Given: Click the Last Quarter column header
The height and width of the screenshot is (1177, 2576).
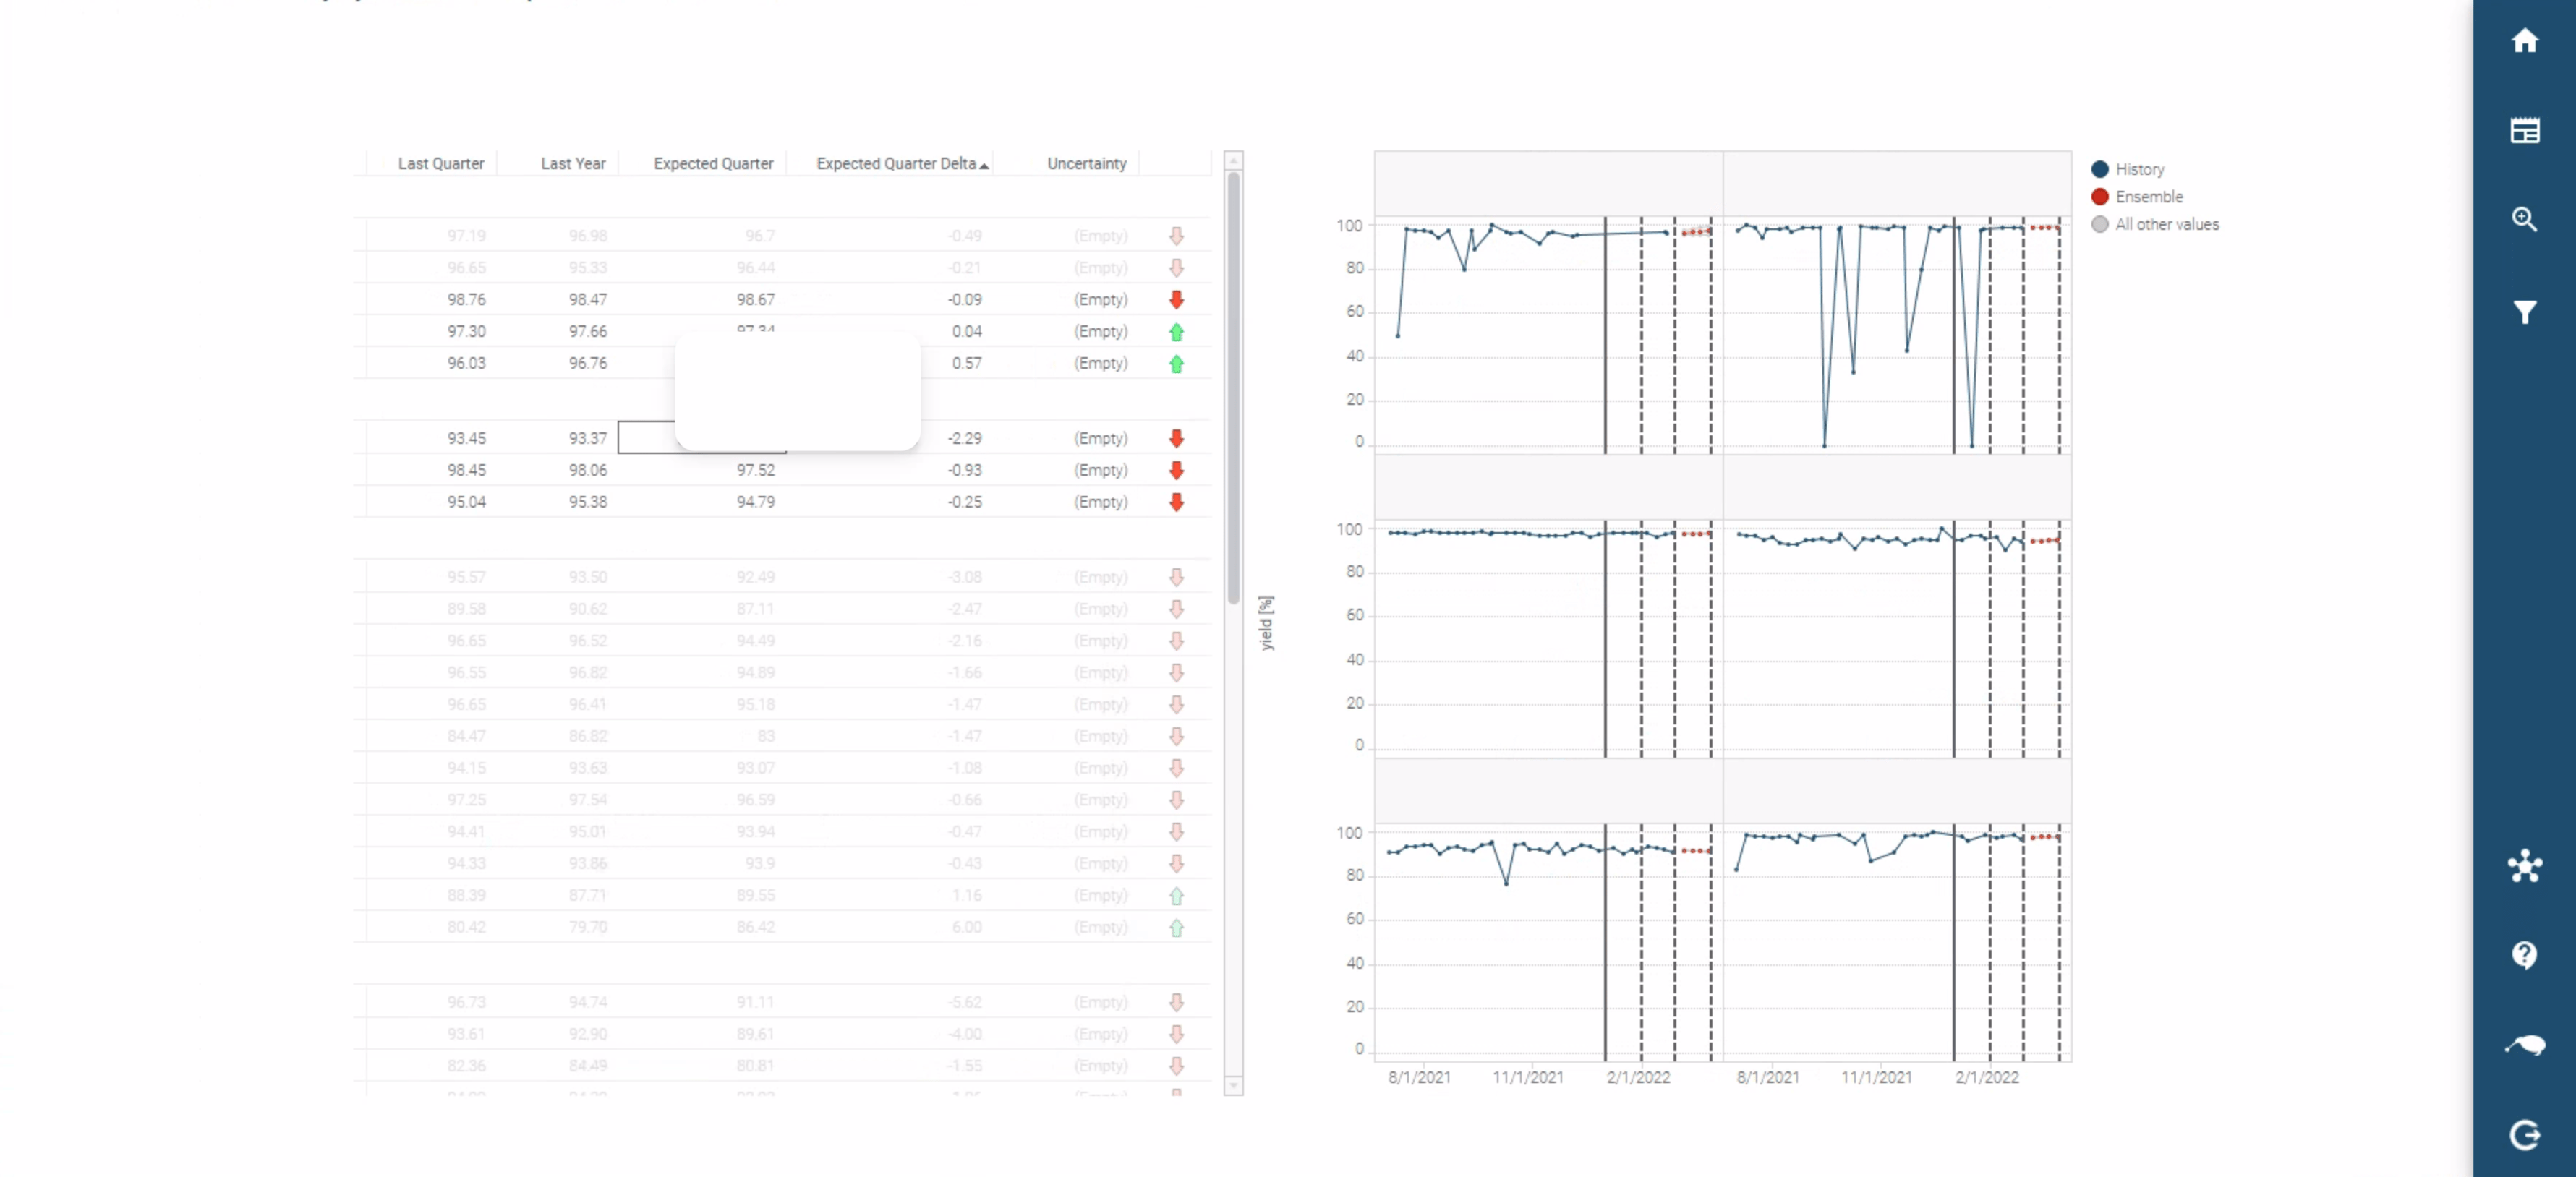Looking at the screenshot, I should (x=440, y=164).
